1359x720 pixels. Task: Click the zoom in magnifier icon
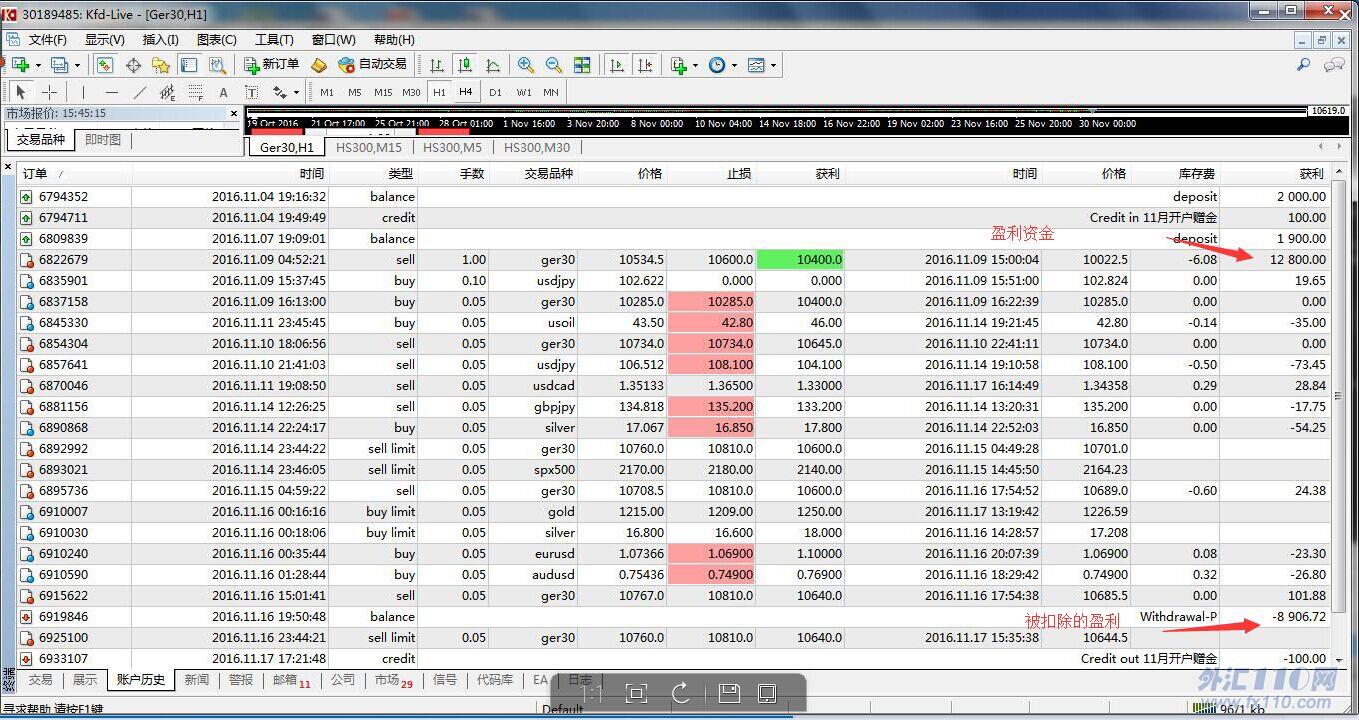tap(525, 65)
